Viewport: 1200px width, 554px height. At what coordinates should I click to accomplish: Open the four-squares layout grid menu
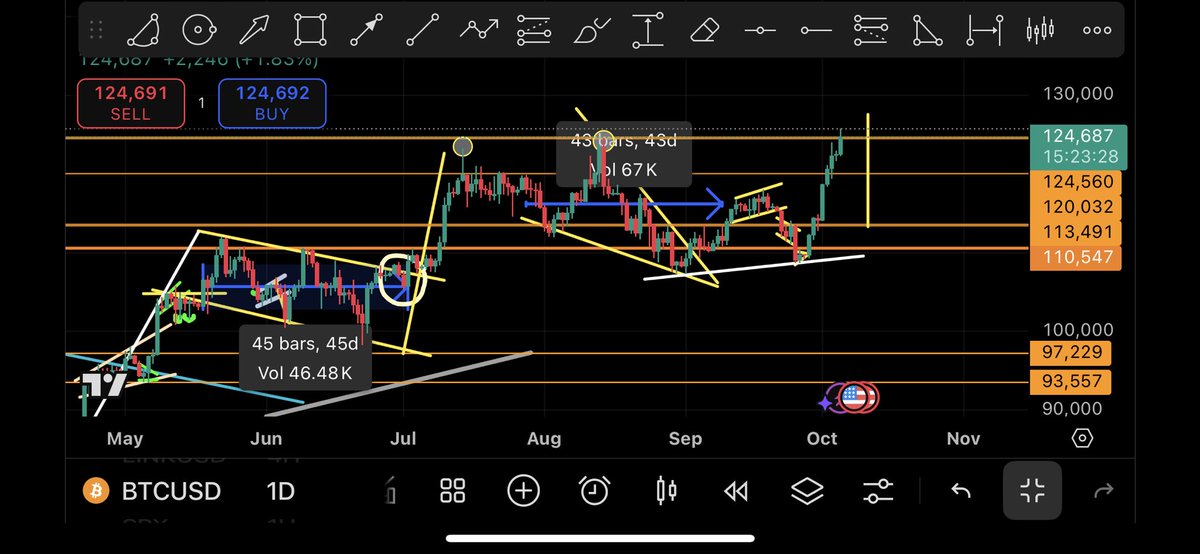tap(453, 491)
